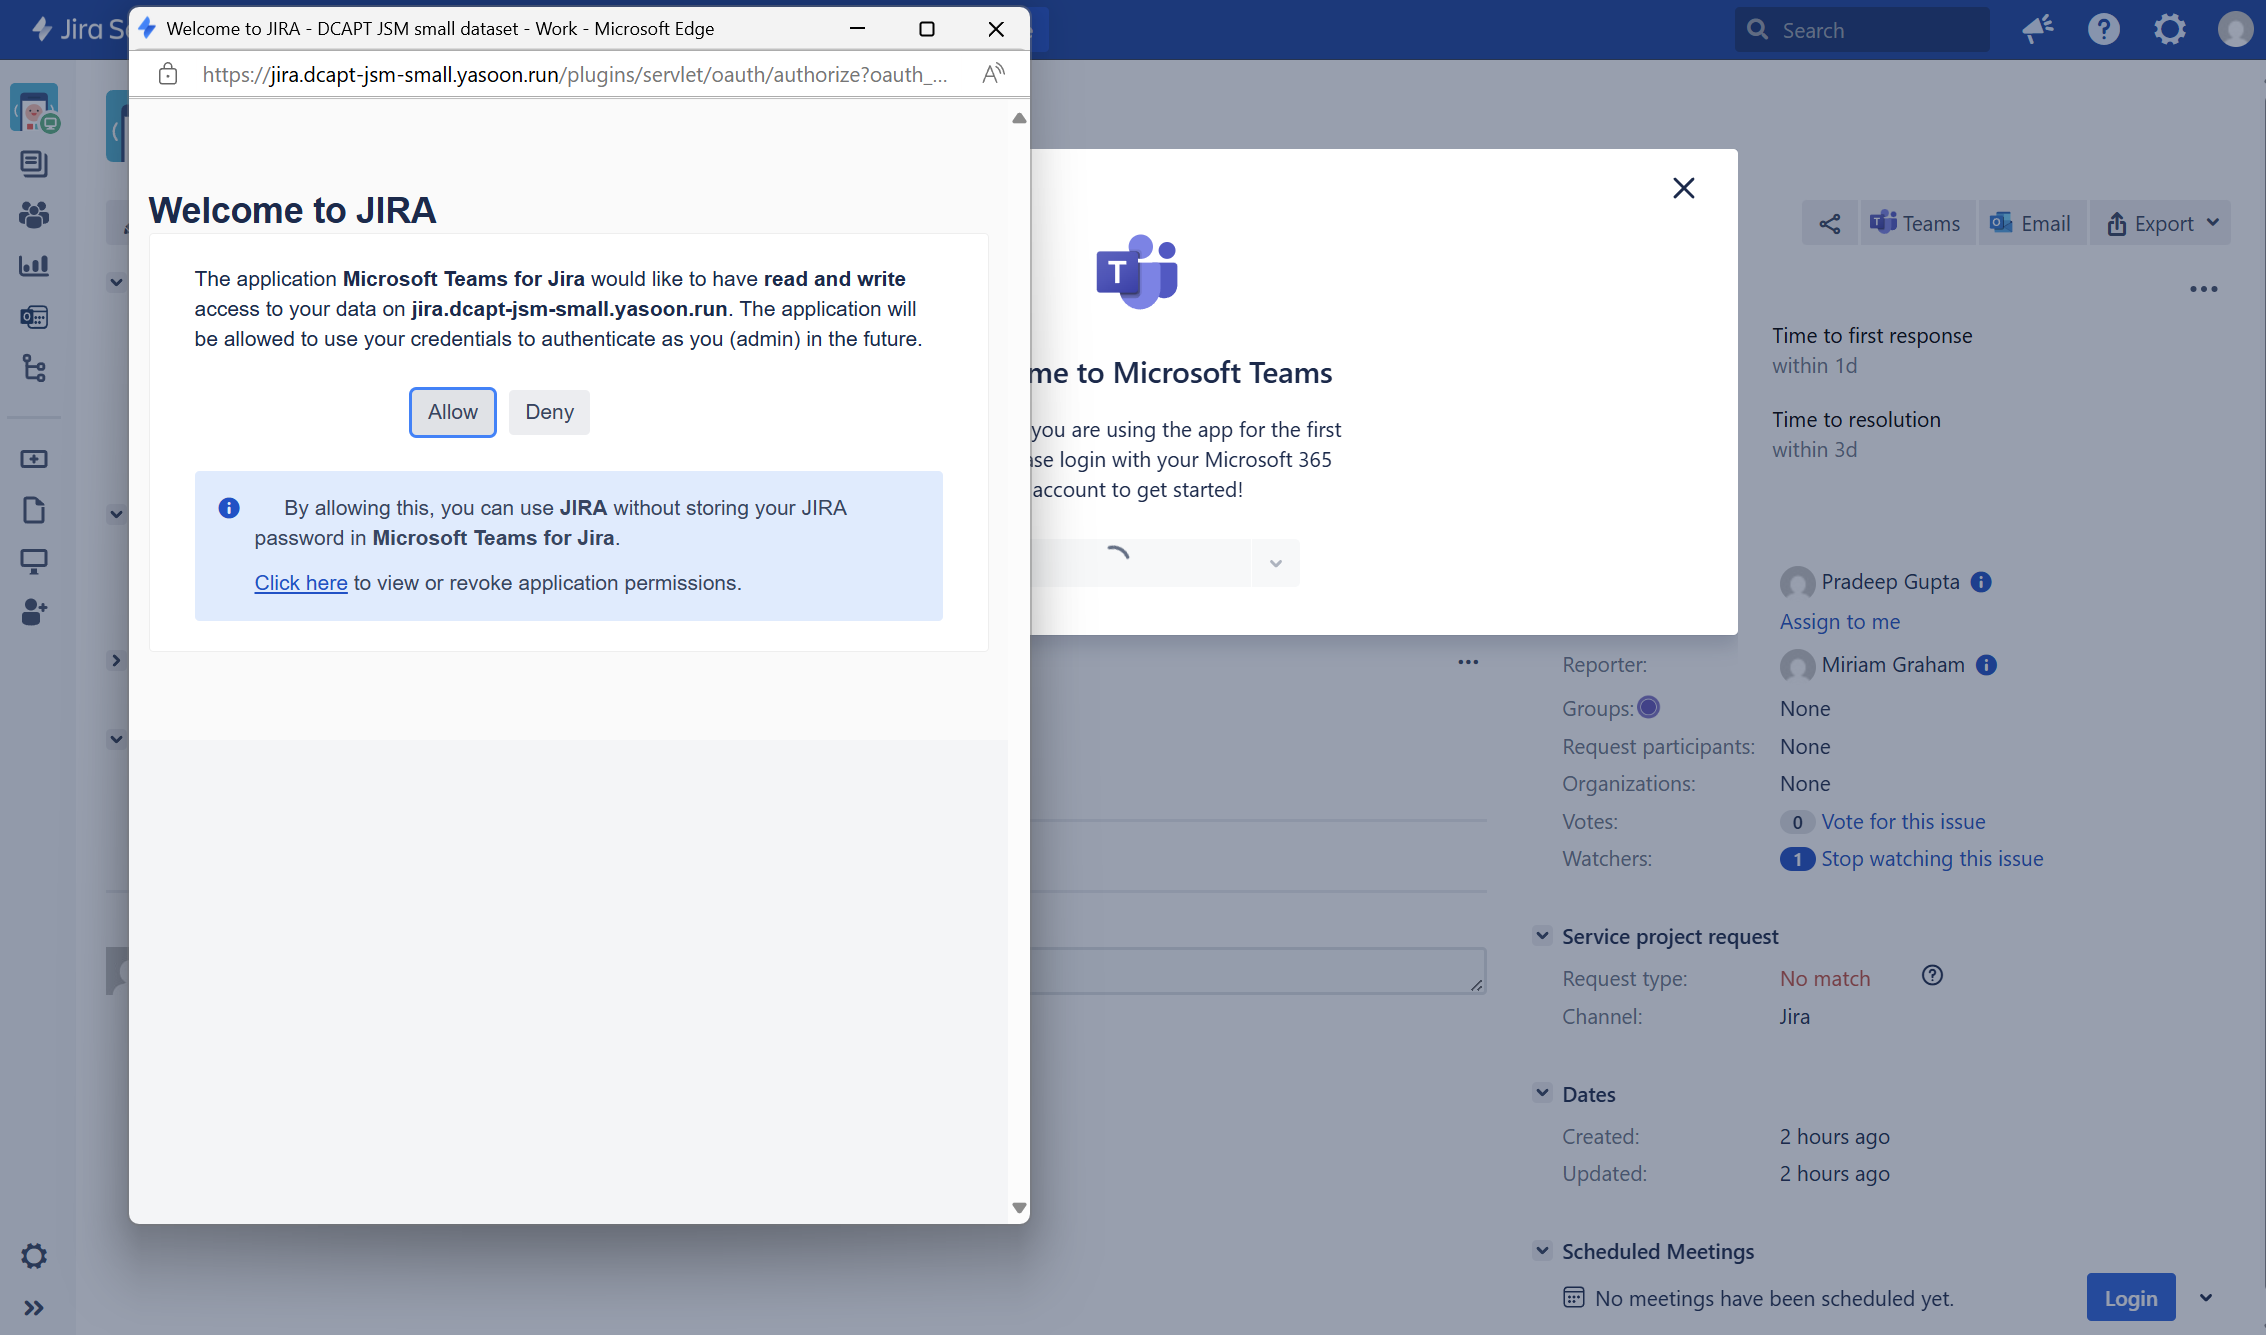Click Allow to authorize Microsoft Teams
This screenshot has height=1335, width=2266.
click(452, 412)
